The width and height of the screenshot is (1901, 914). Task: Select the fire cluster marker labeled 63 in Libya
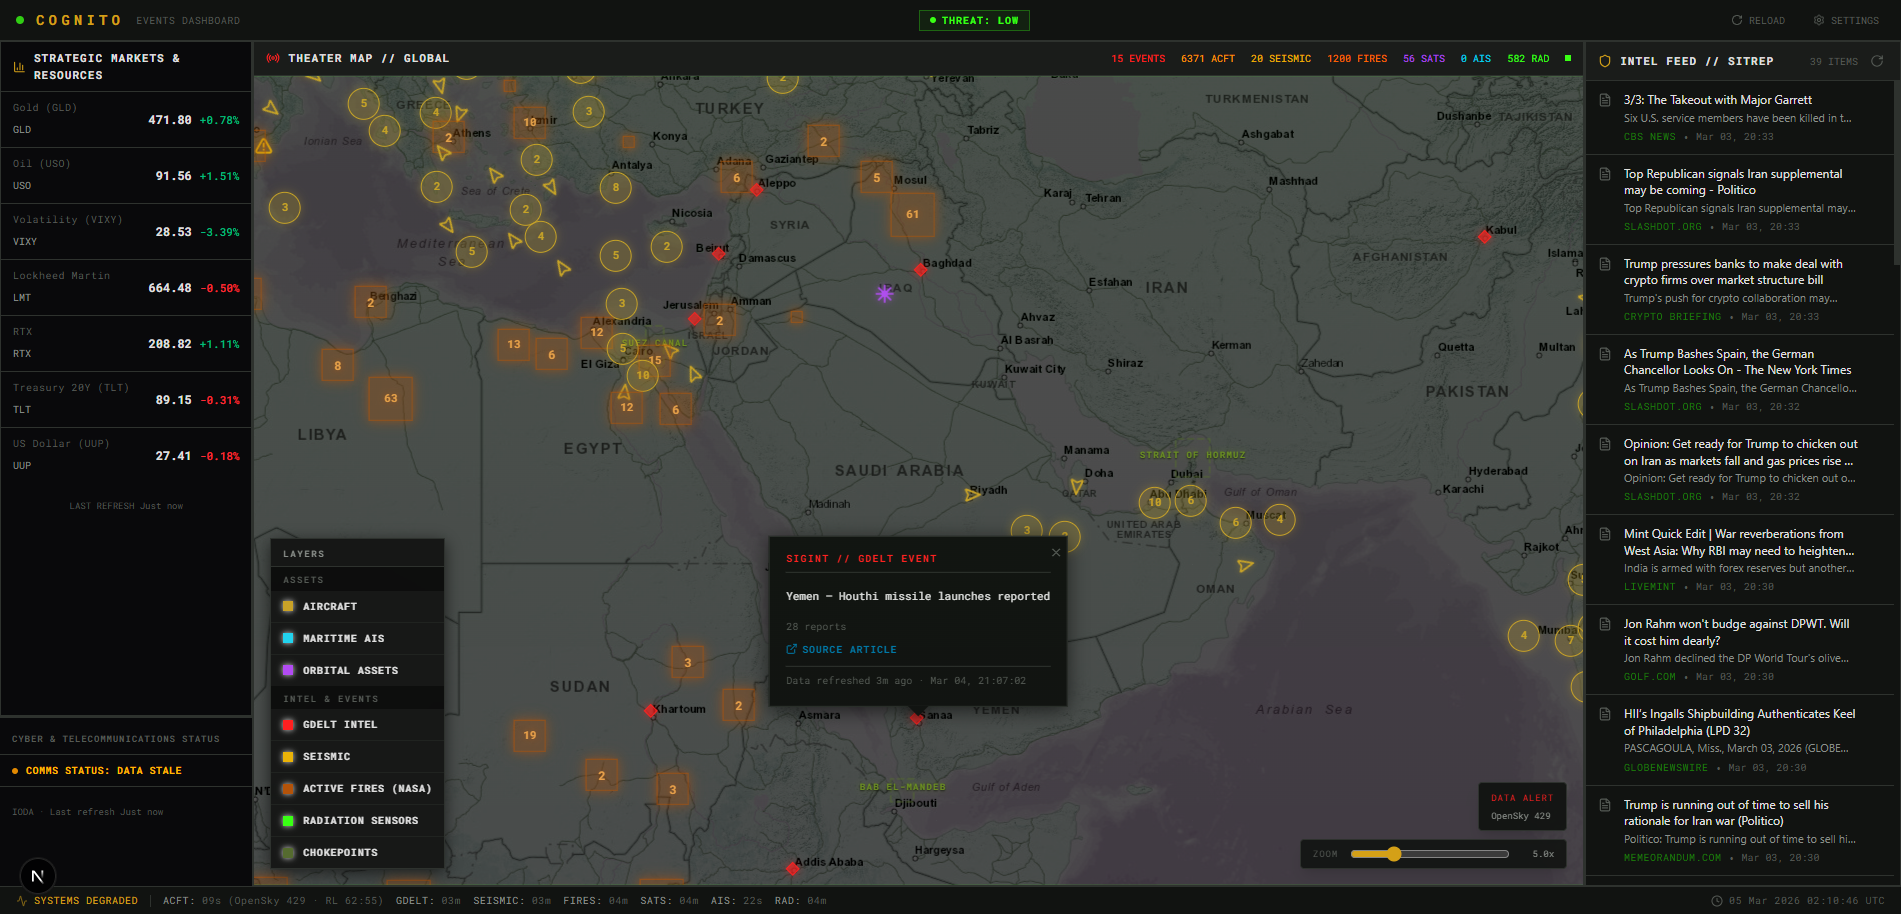[x=390, y=398]
